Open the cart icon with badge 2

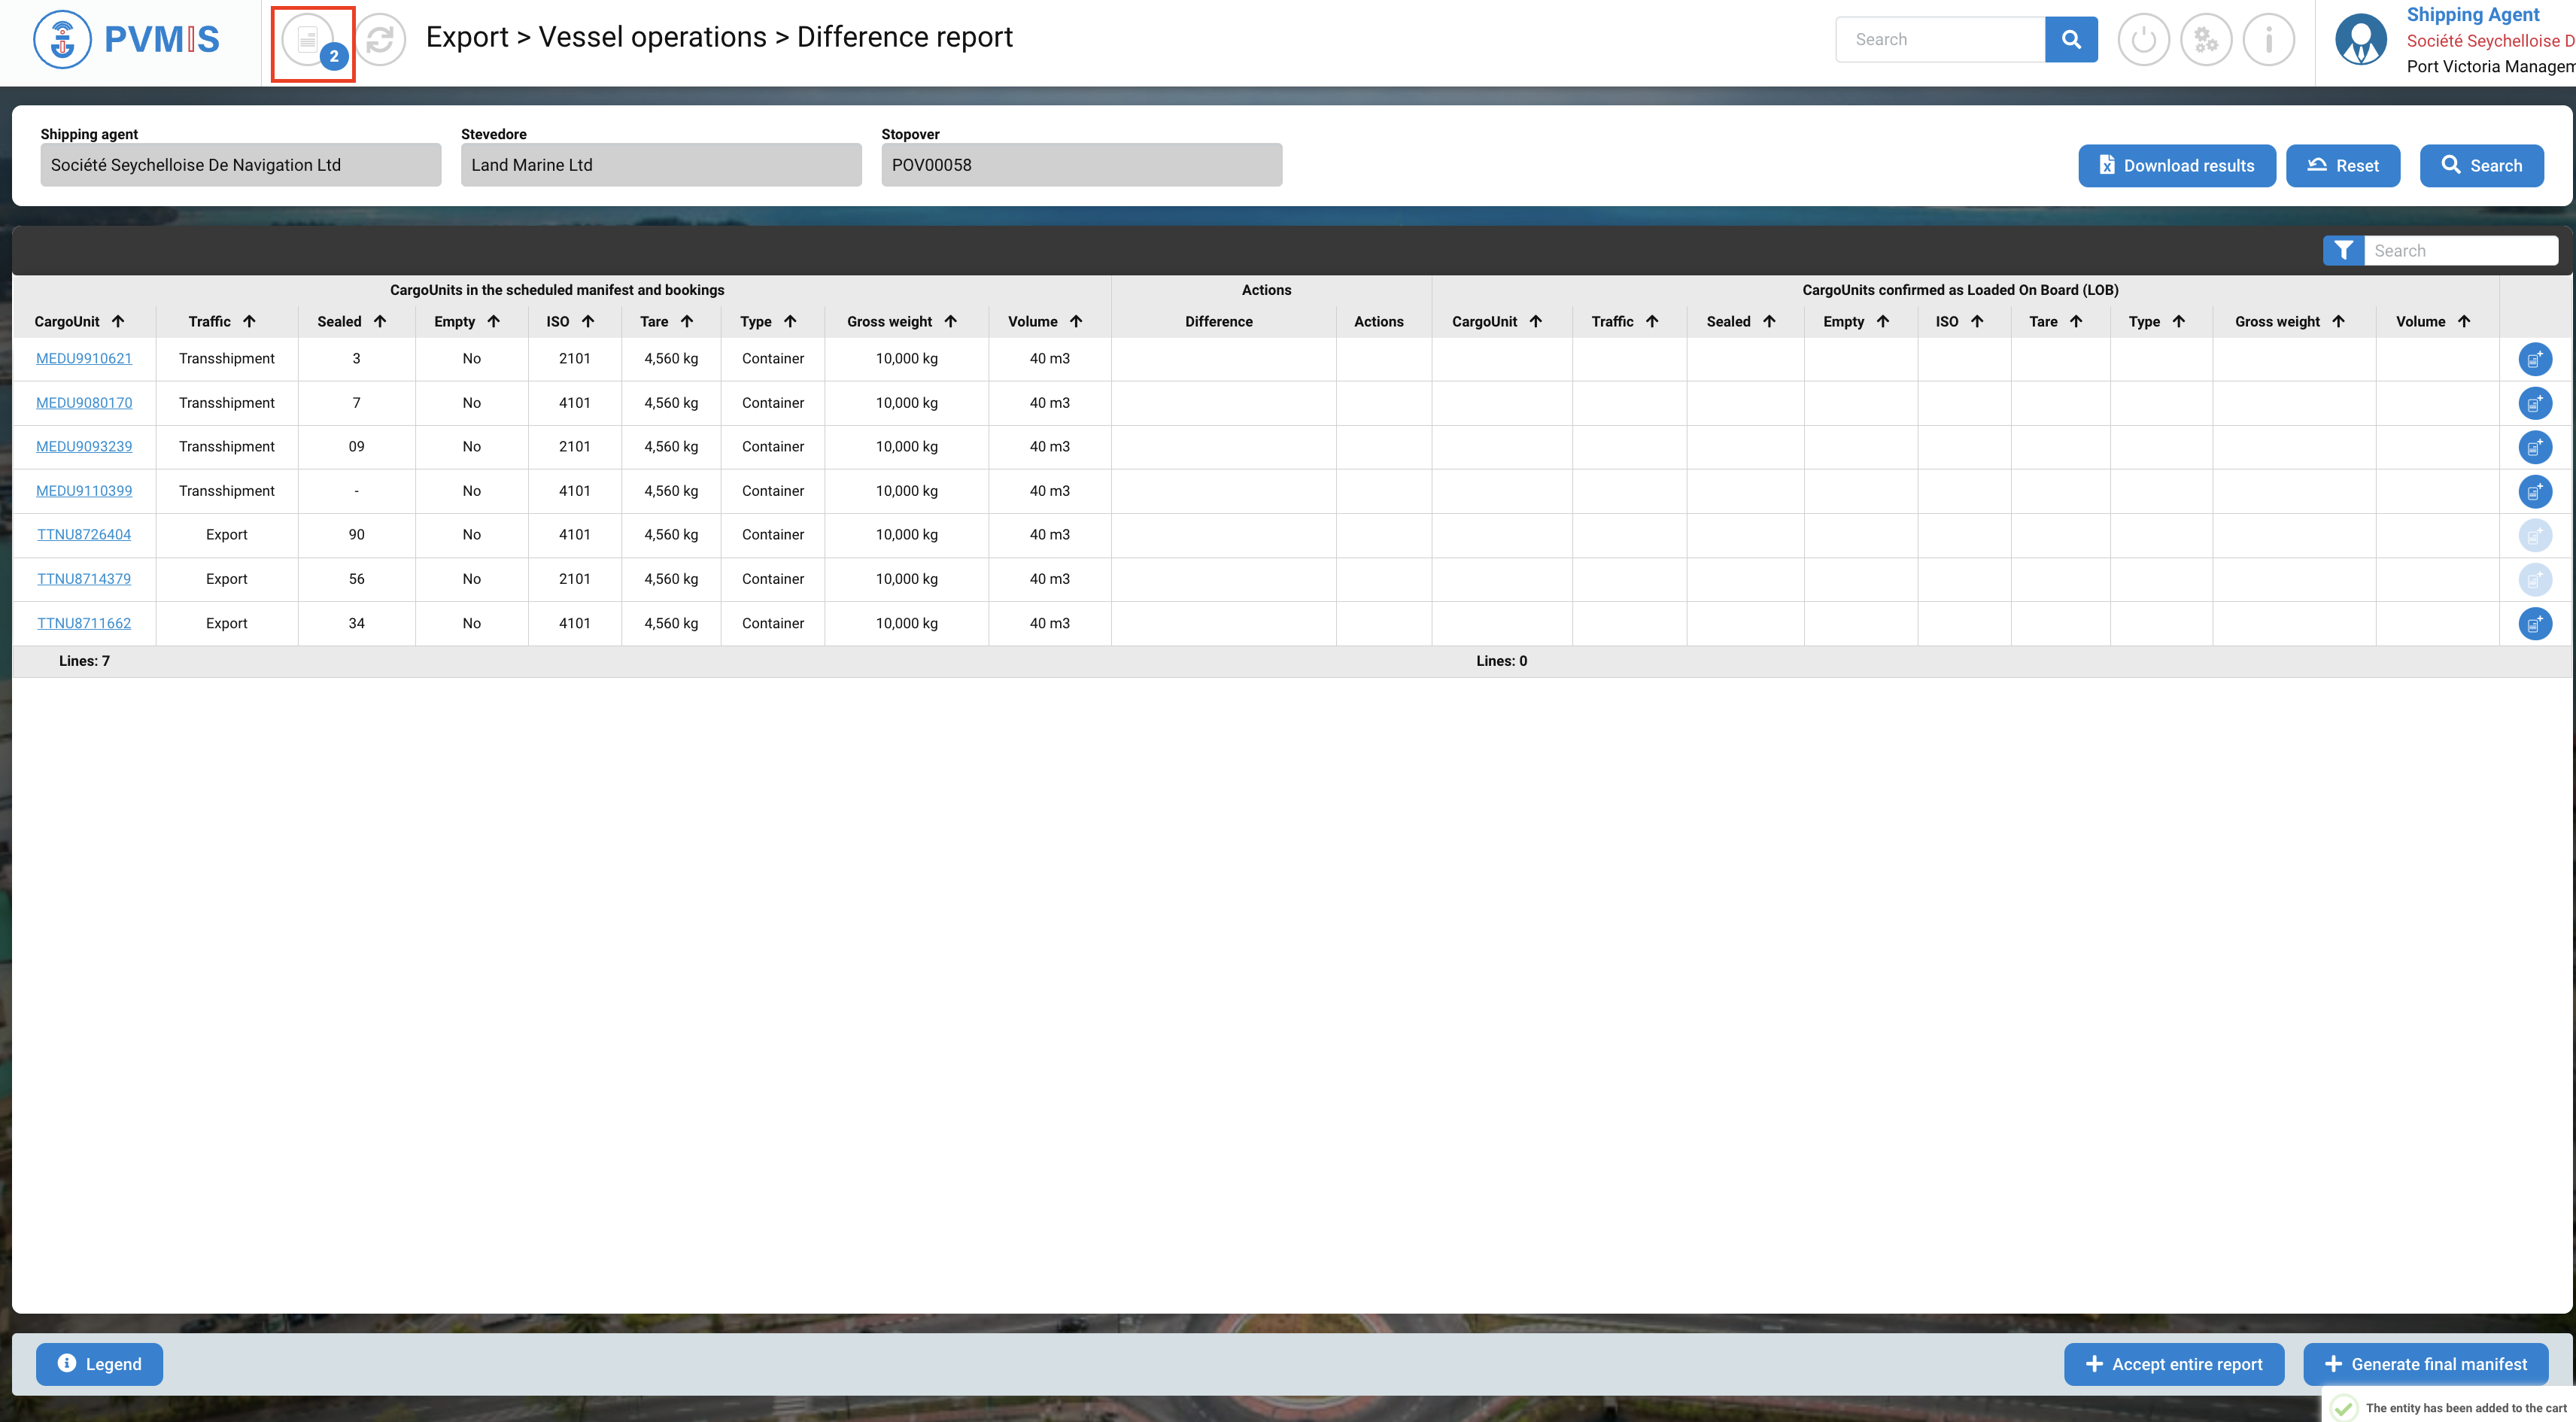(309, 41)
